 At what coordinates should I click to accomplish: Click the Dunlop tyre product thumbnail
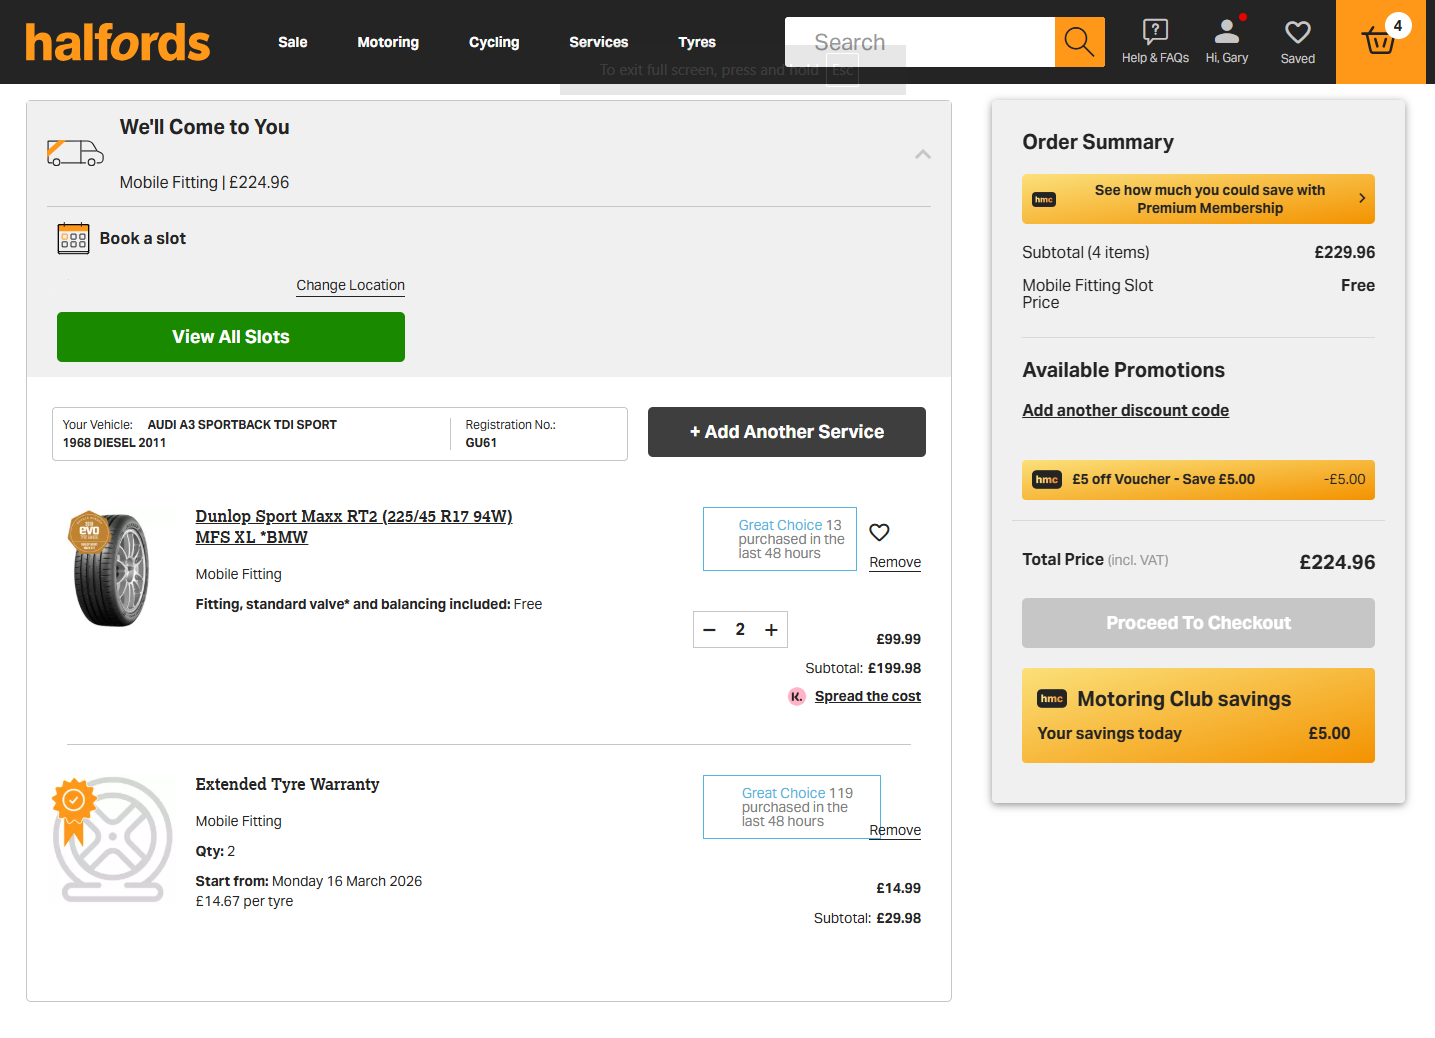click(x=111, y=569)
